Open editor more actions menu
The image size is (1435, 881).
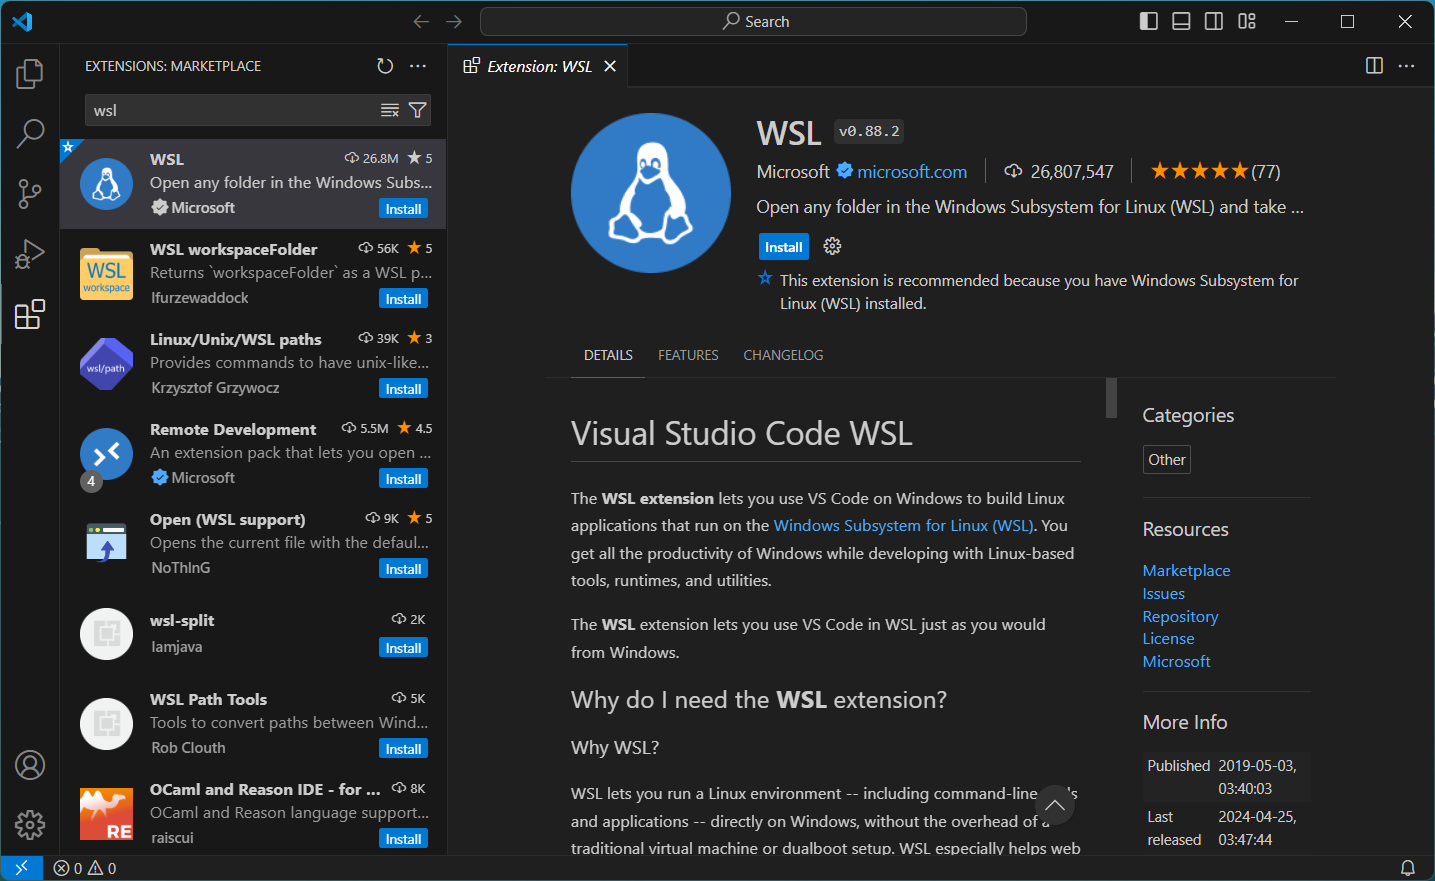(x=1406, y=66)
